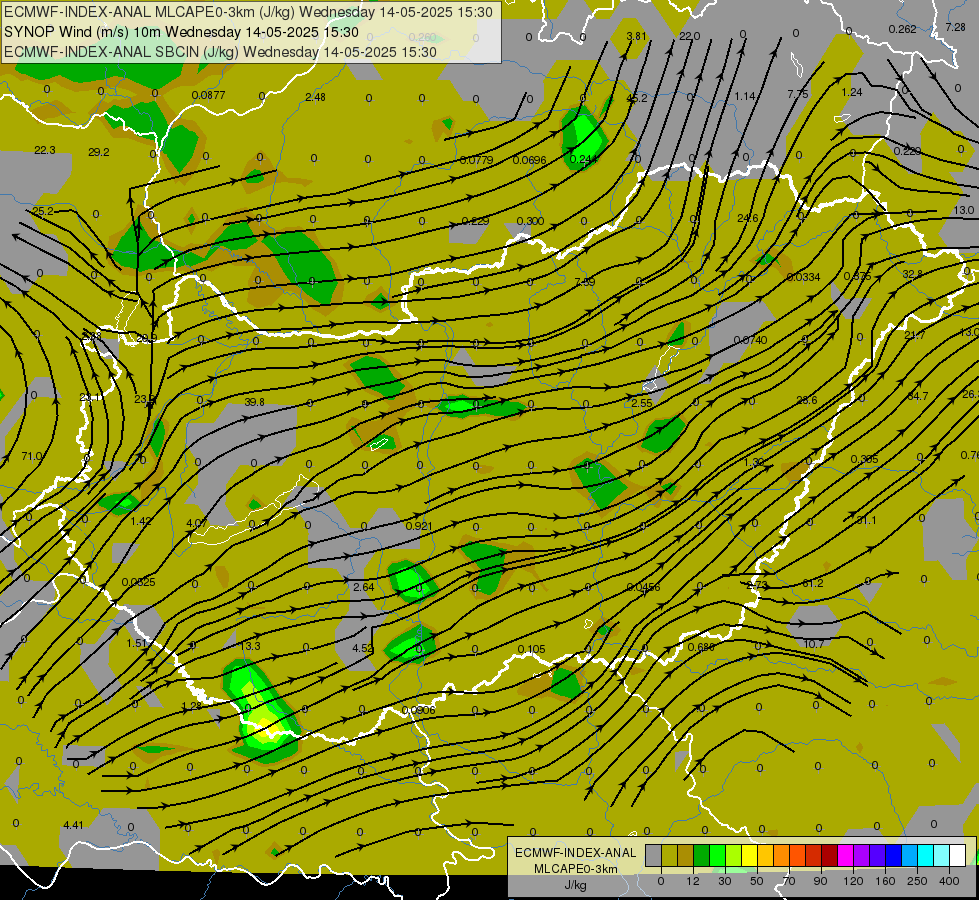Click the map value 0.262
This screenshot has height=900, width=979.
click(x=902, y=29)
